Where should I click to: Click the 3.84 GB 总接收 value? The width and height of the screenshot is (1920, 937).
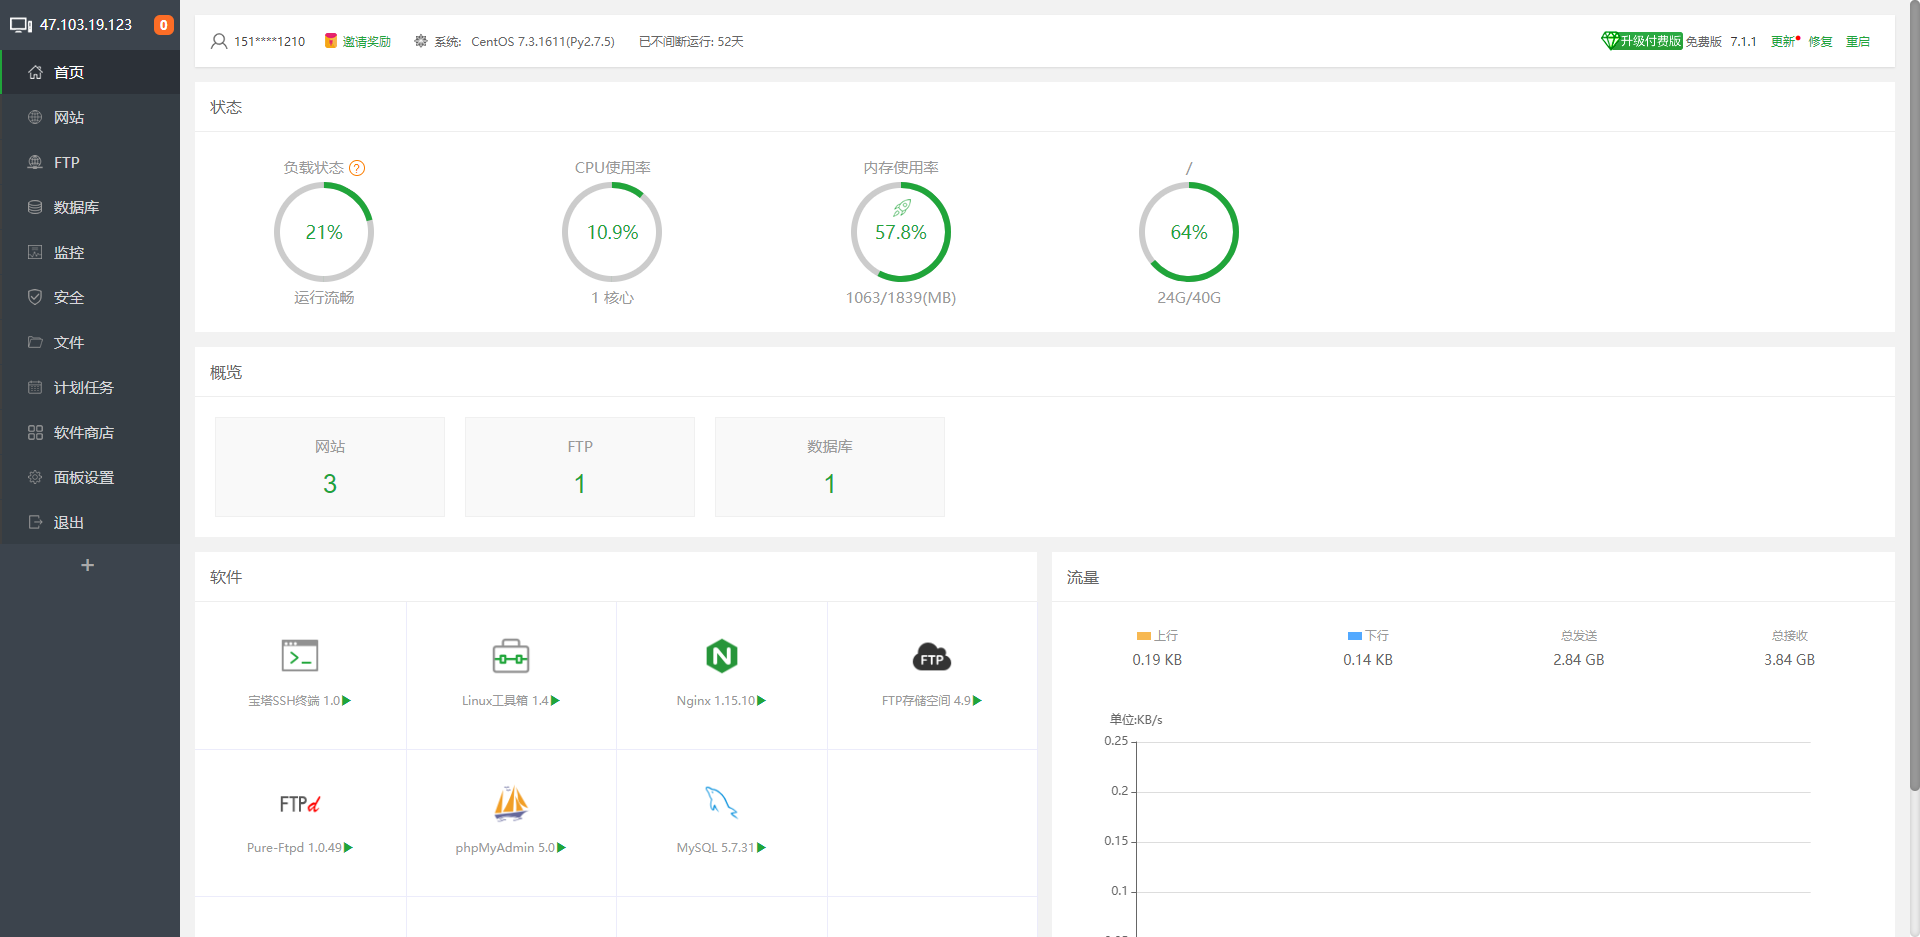(x=1789, y=660)
